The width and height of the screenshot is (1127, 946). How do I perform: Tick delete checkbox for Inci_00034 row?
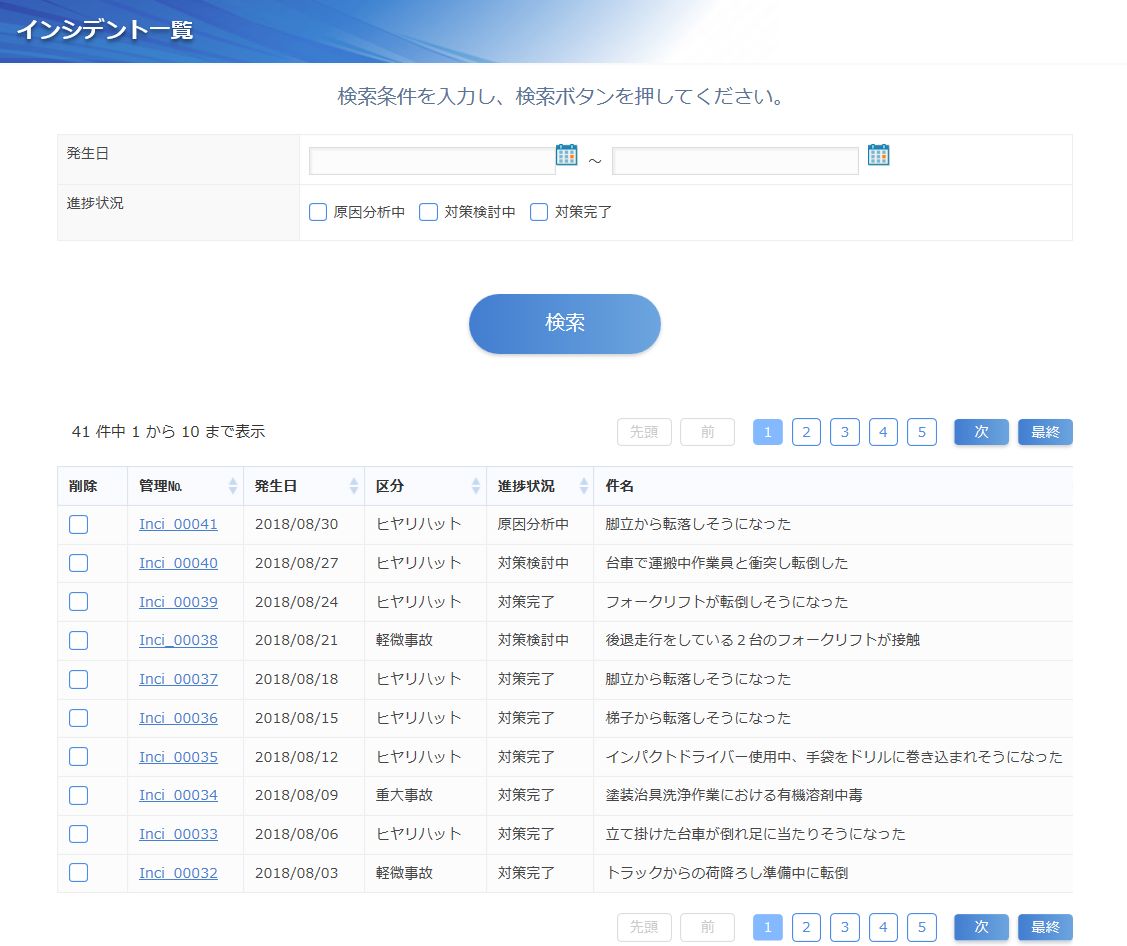[79, 795]
